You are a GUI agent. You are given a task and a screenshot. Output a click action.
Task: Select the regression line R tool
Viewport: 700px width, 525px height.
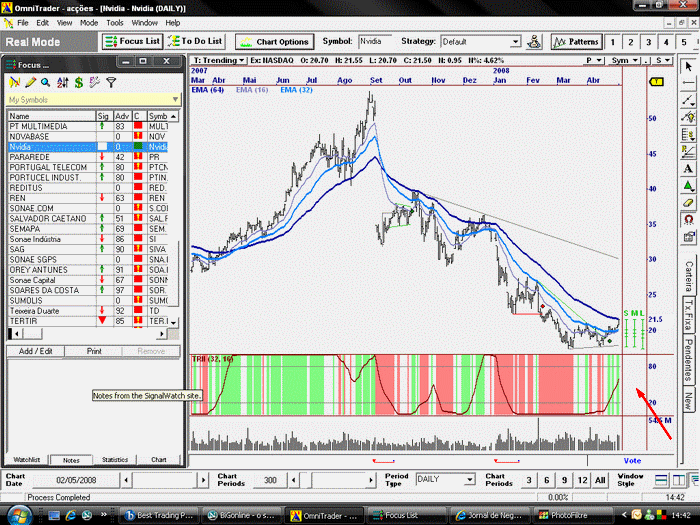pos(688,151)
